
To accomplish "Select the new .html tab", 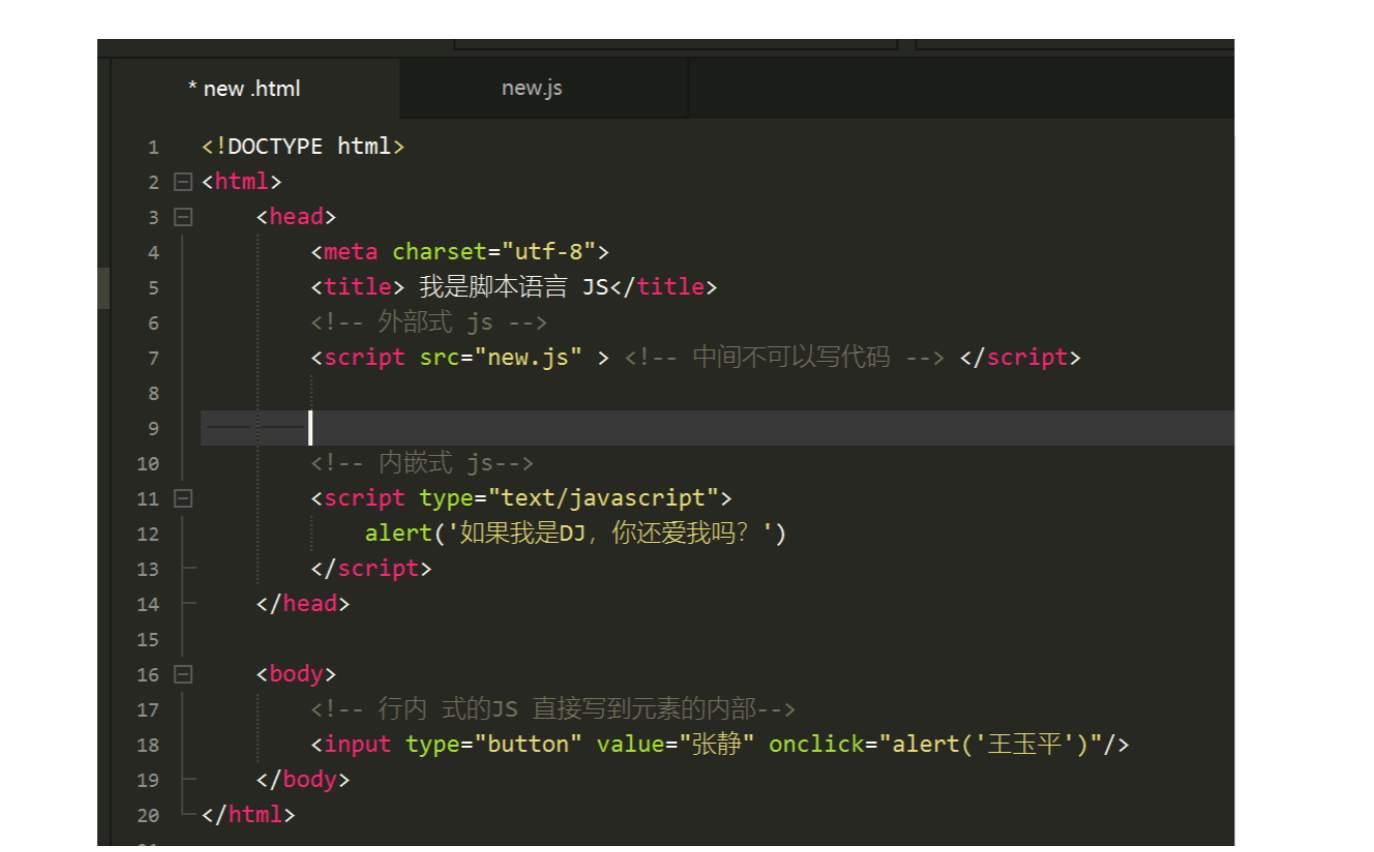I will coord(245,88).
